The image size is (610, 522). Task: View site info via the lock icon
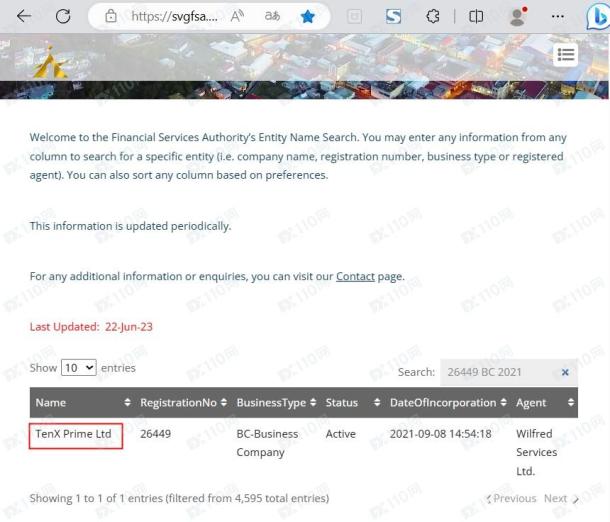click(111, 16)
